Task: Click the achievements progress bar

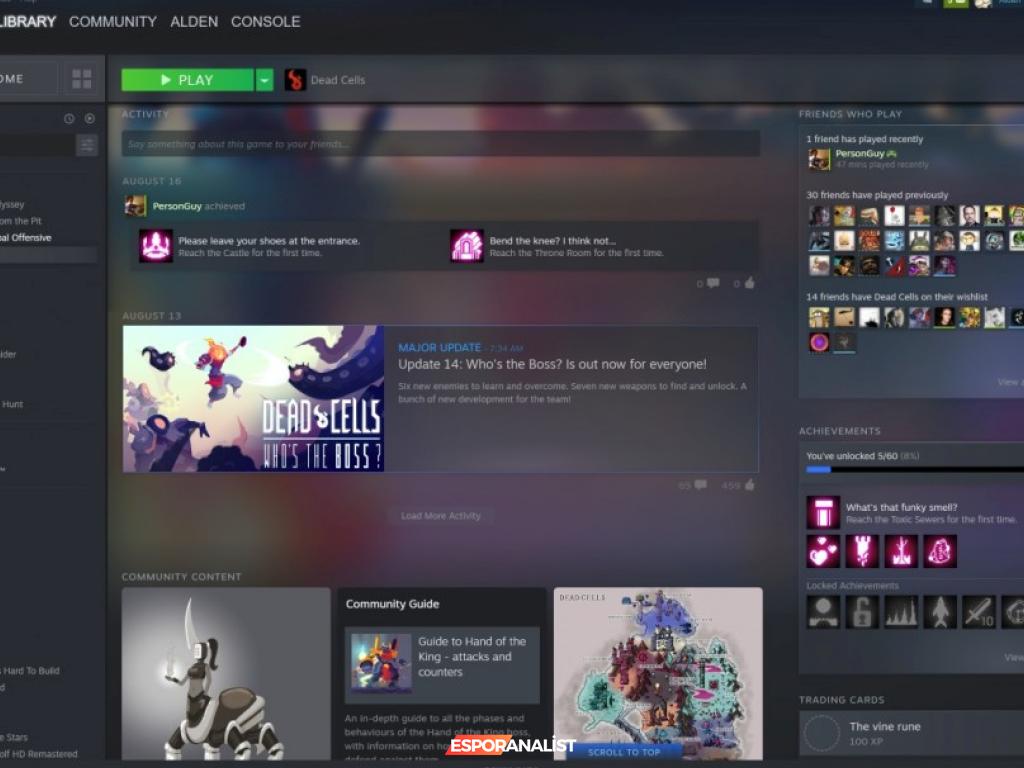Action: 914,470
